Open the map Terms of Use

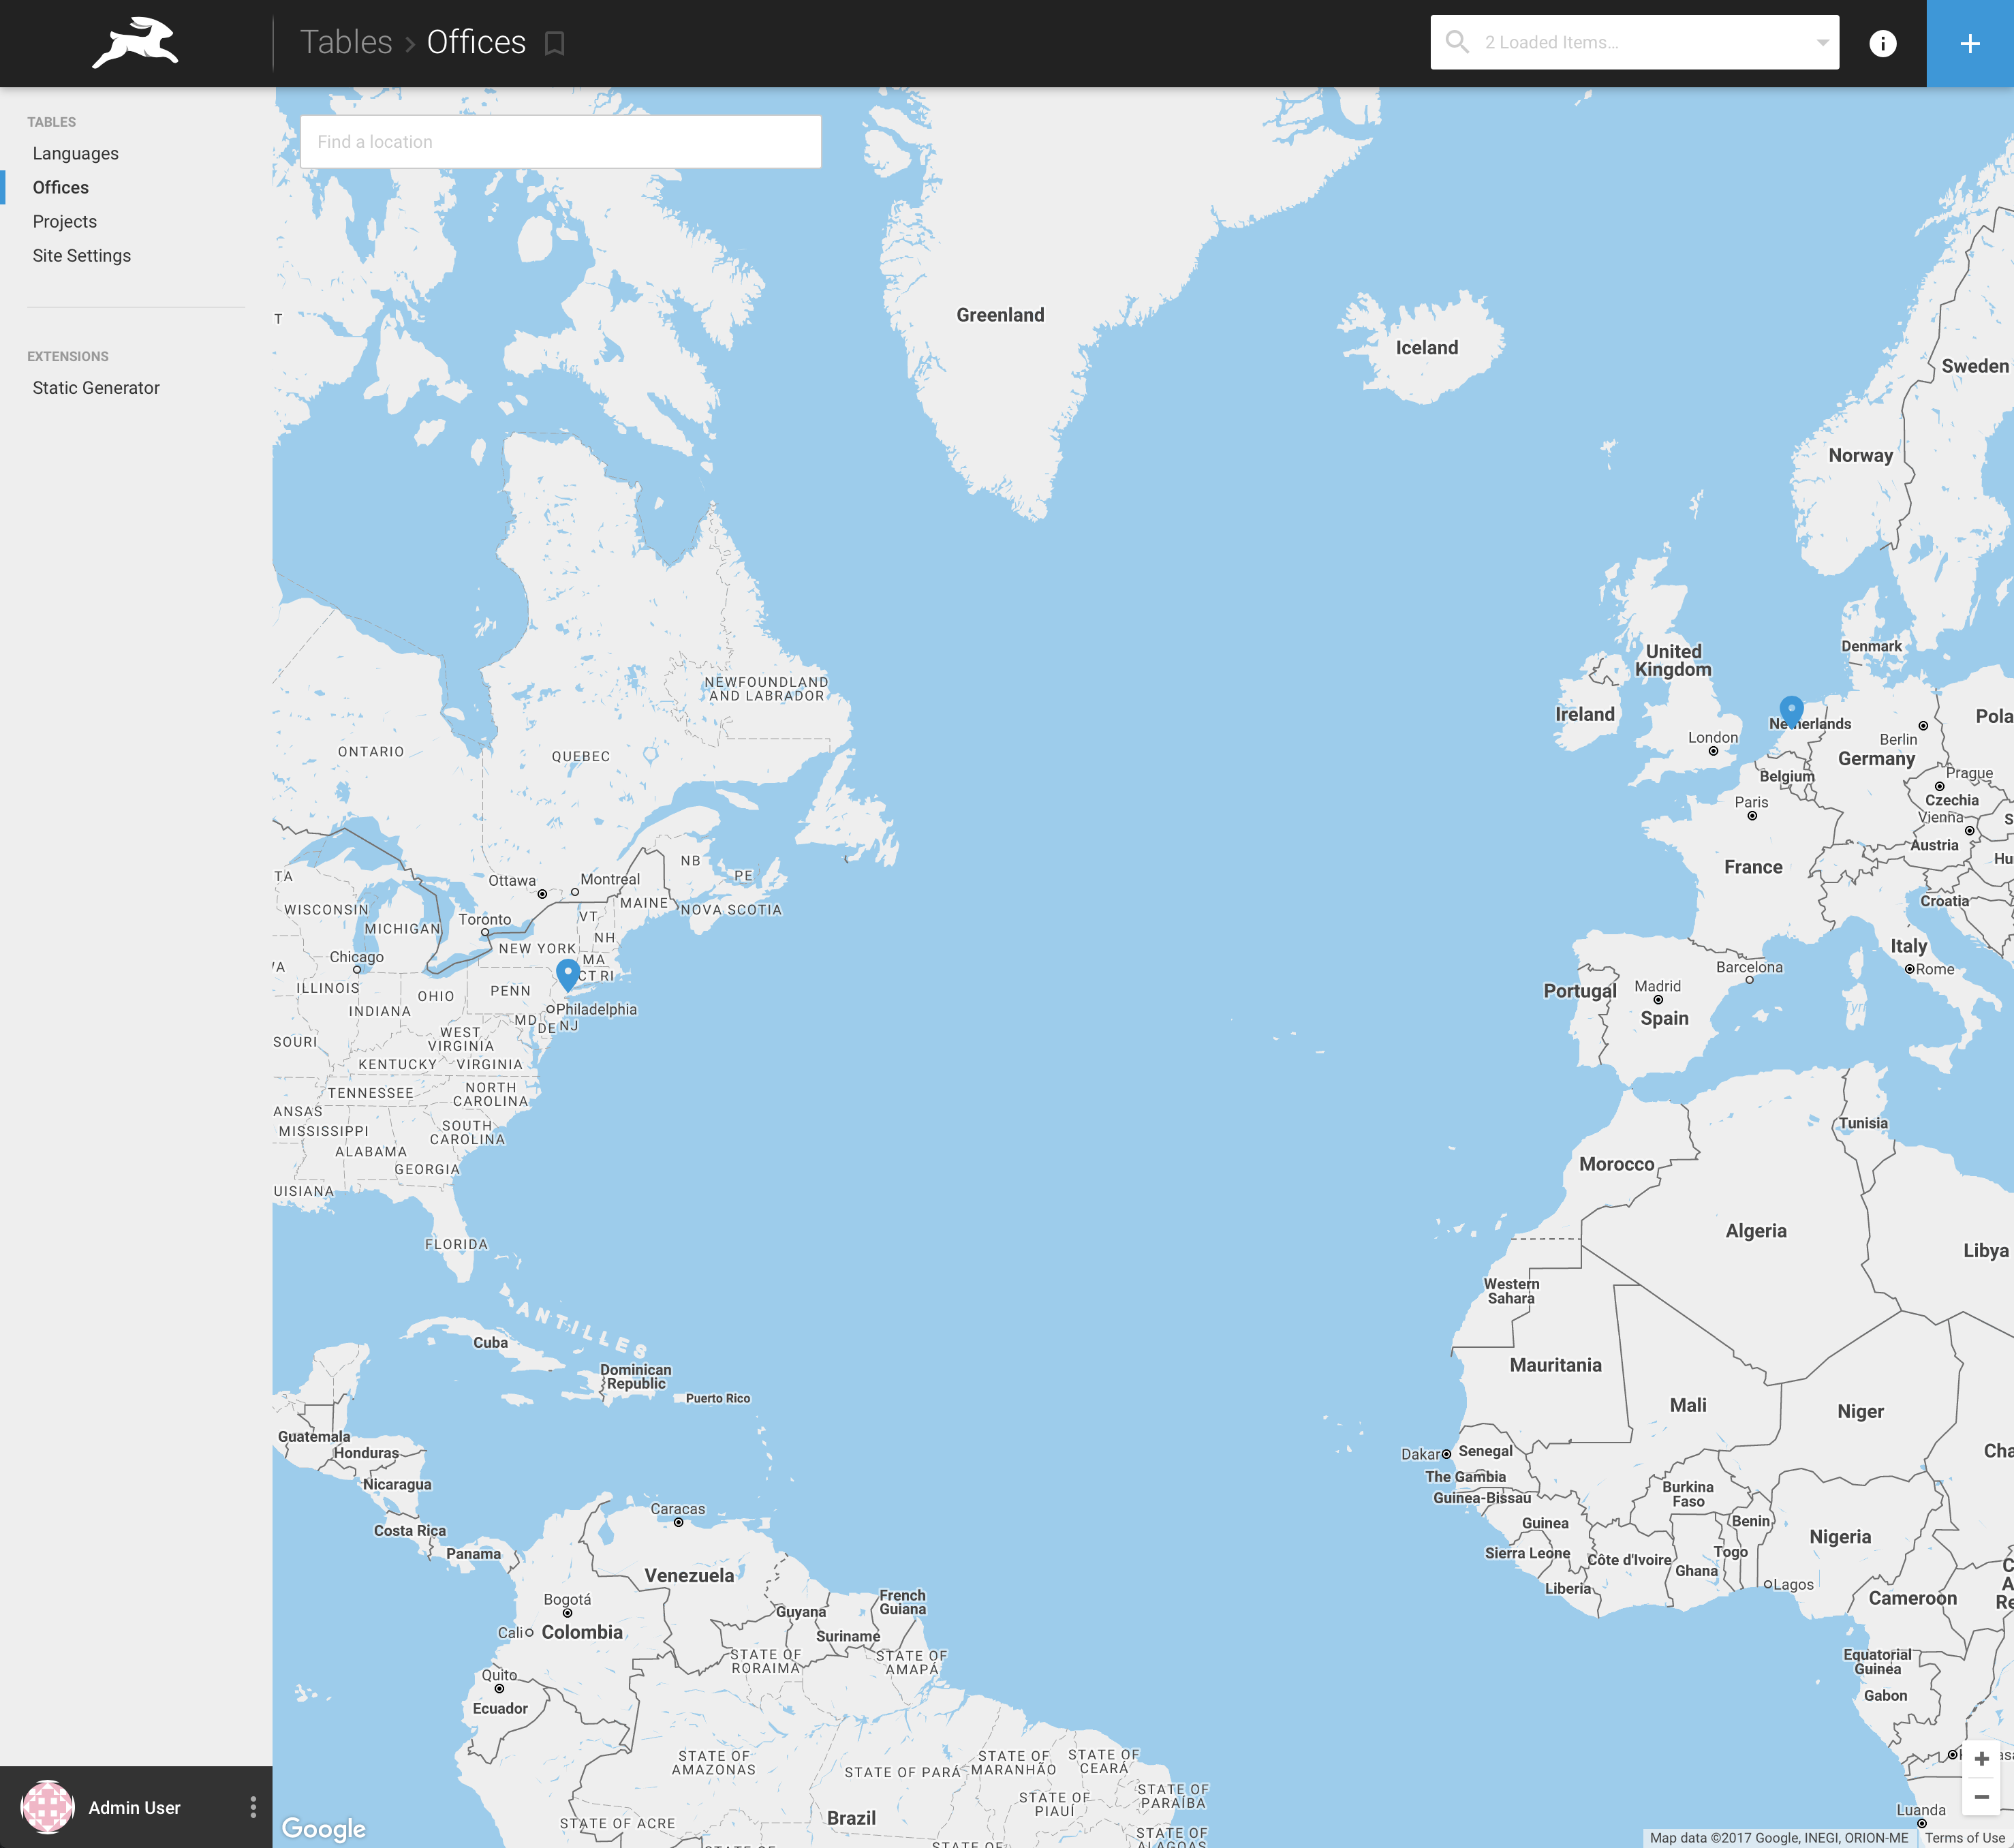[x=1965, y=1838]
